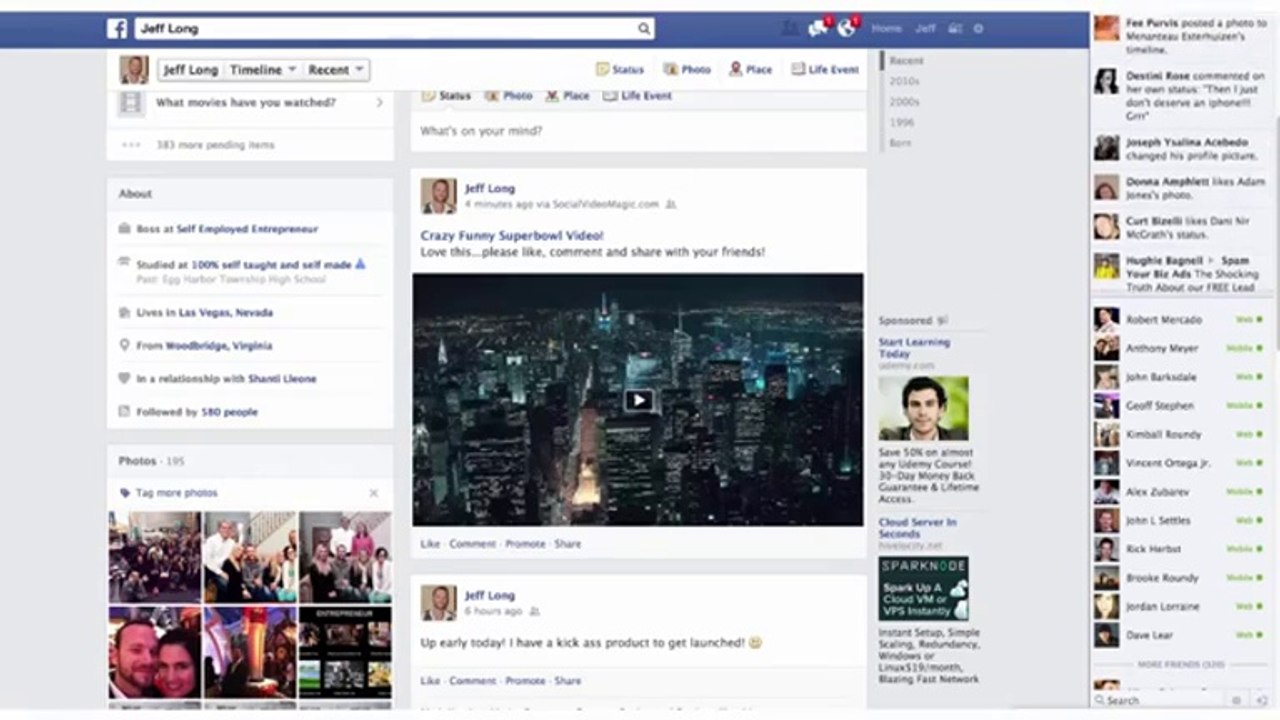Open the Udemy ad portrait image
Image resolution: width=1280 pixels, height=720 pixels.
pos(923,408)
